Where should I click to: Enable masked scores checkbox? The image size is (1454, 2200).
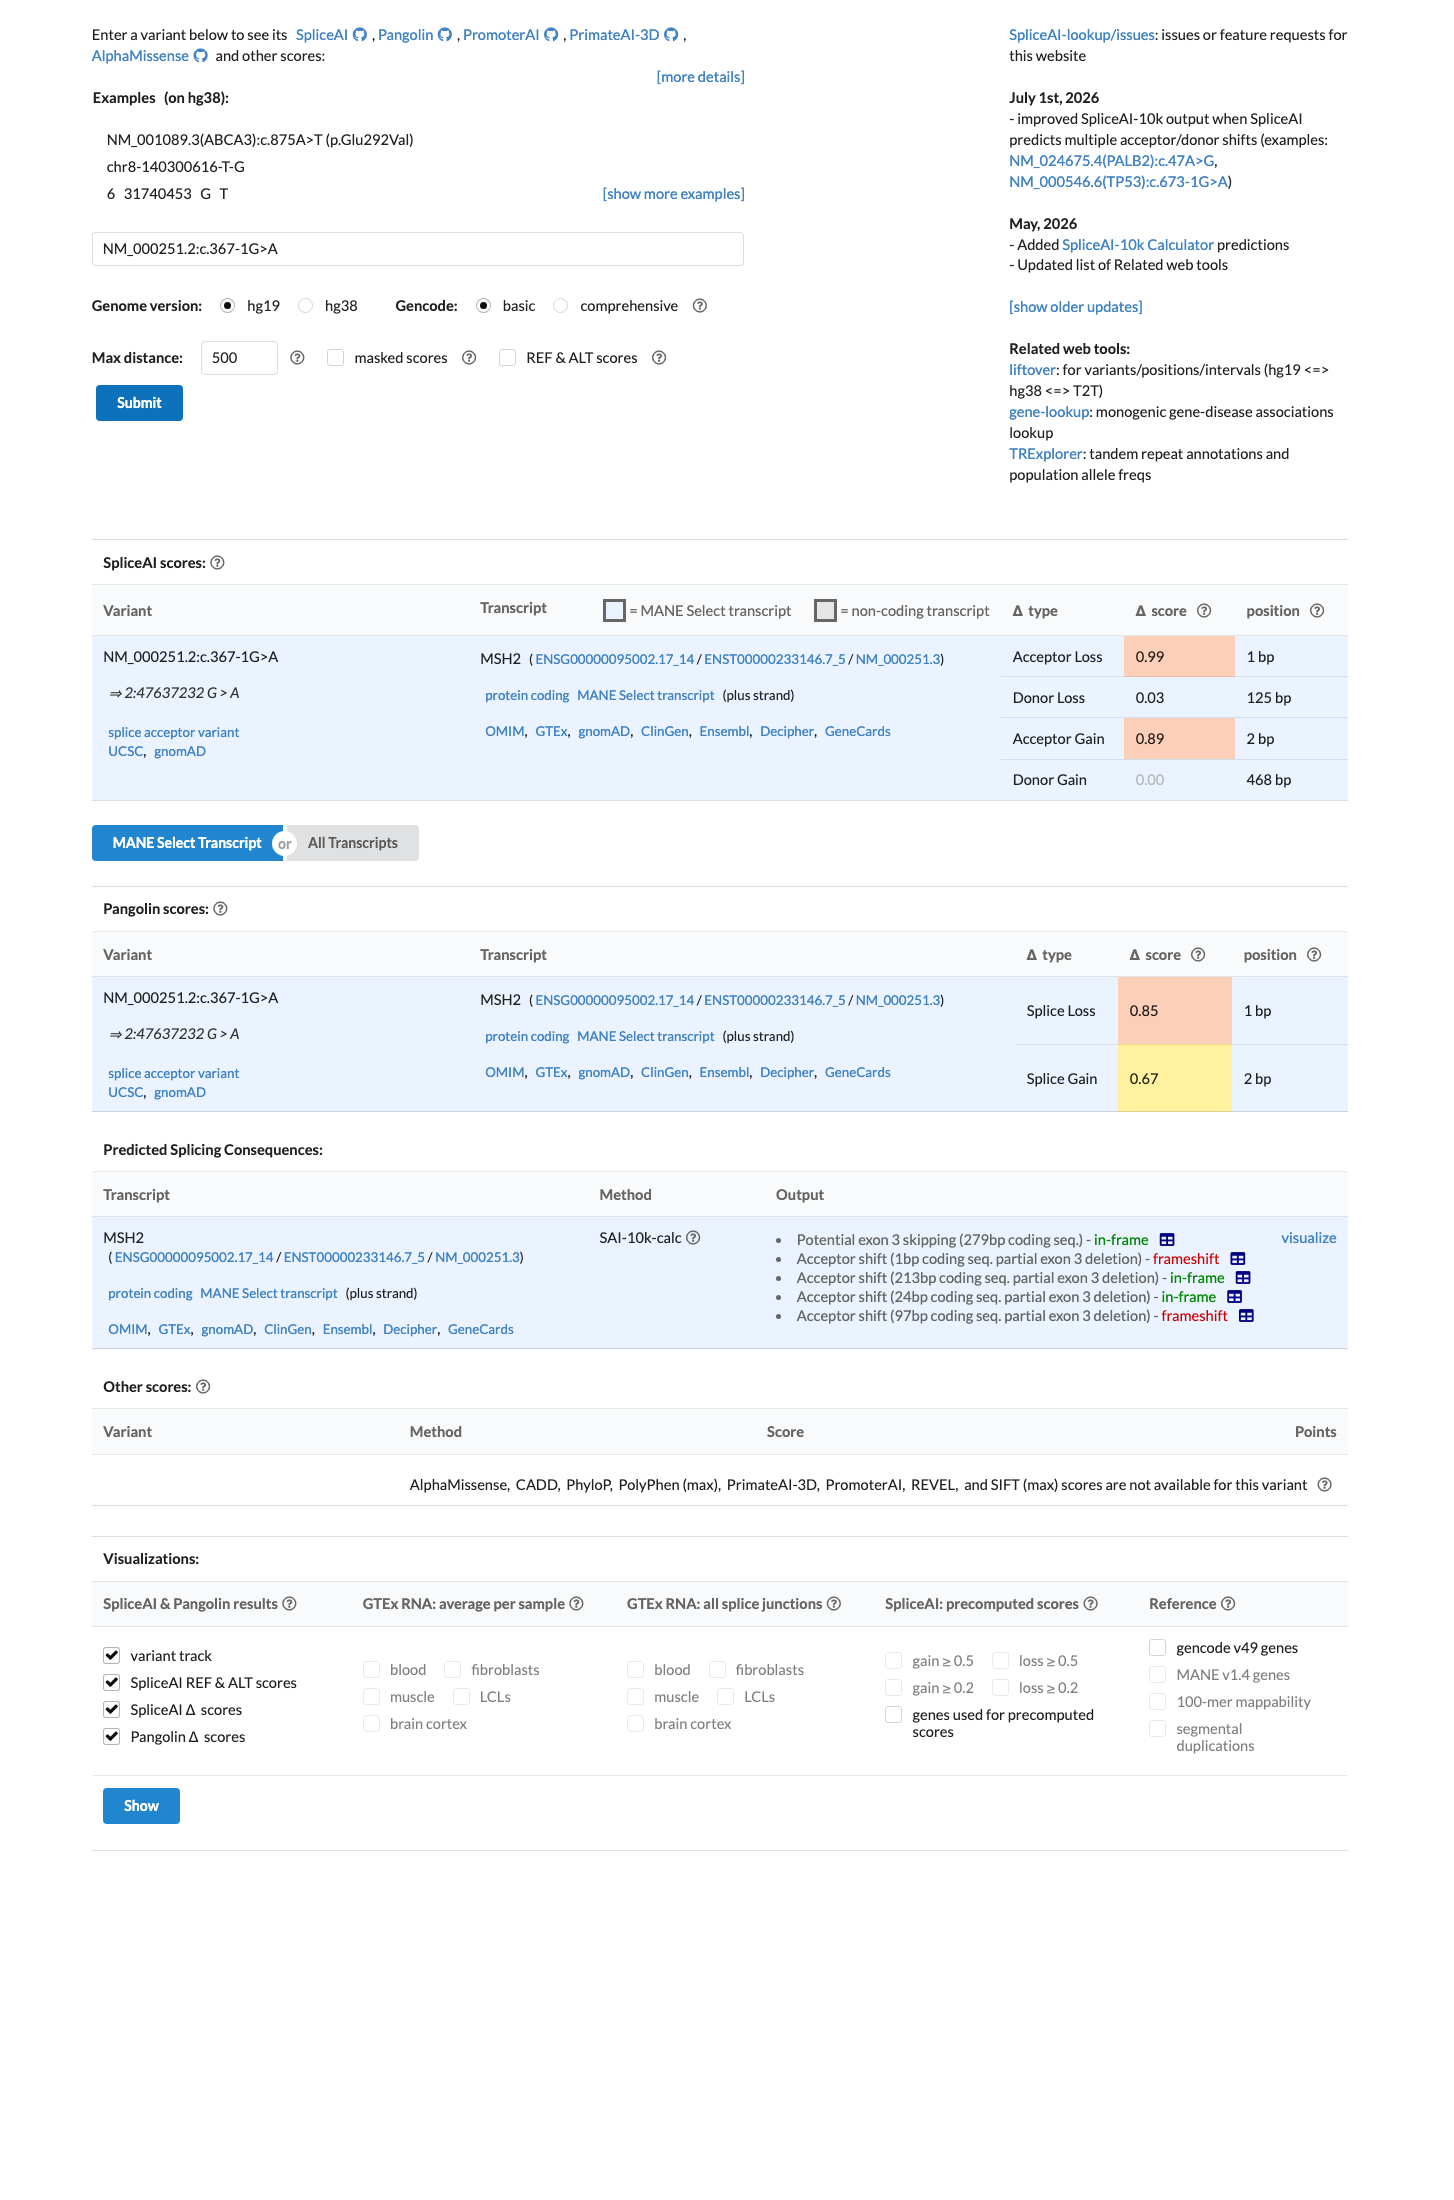click(x=336, y=358)
